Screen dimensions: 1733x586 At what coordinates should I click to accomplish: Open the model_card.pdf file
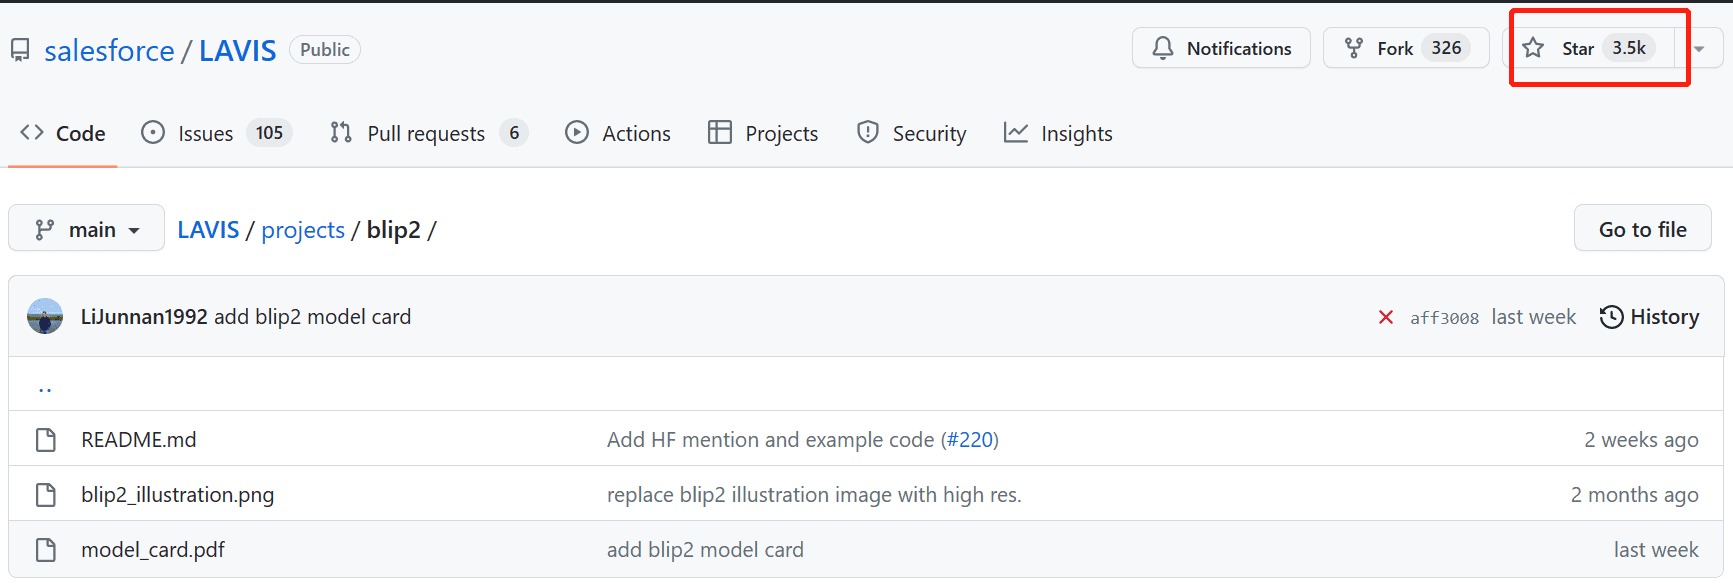point(153,550)
